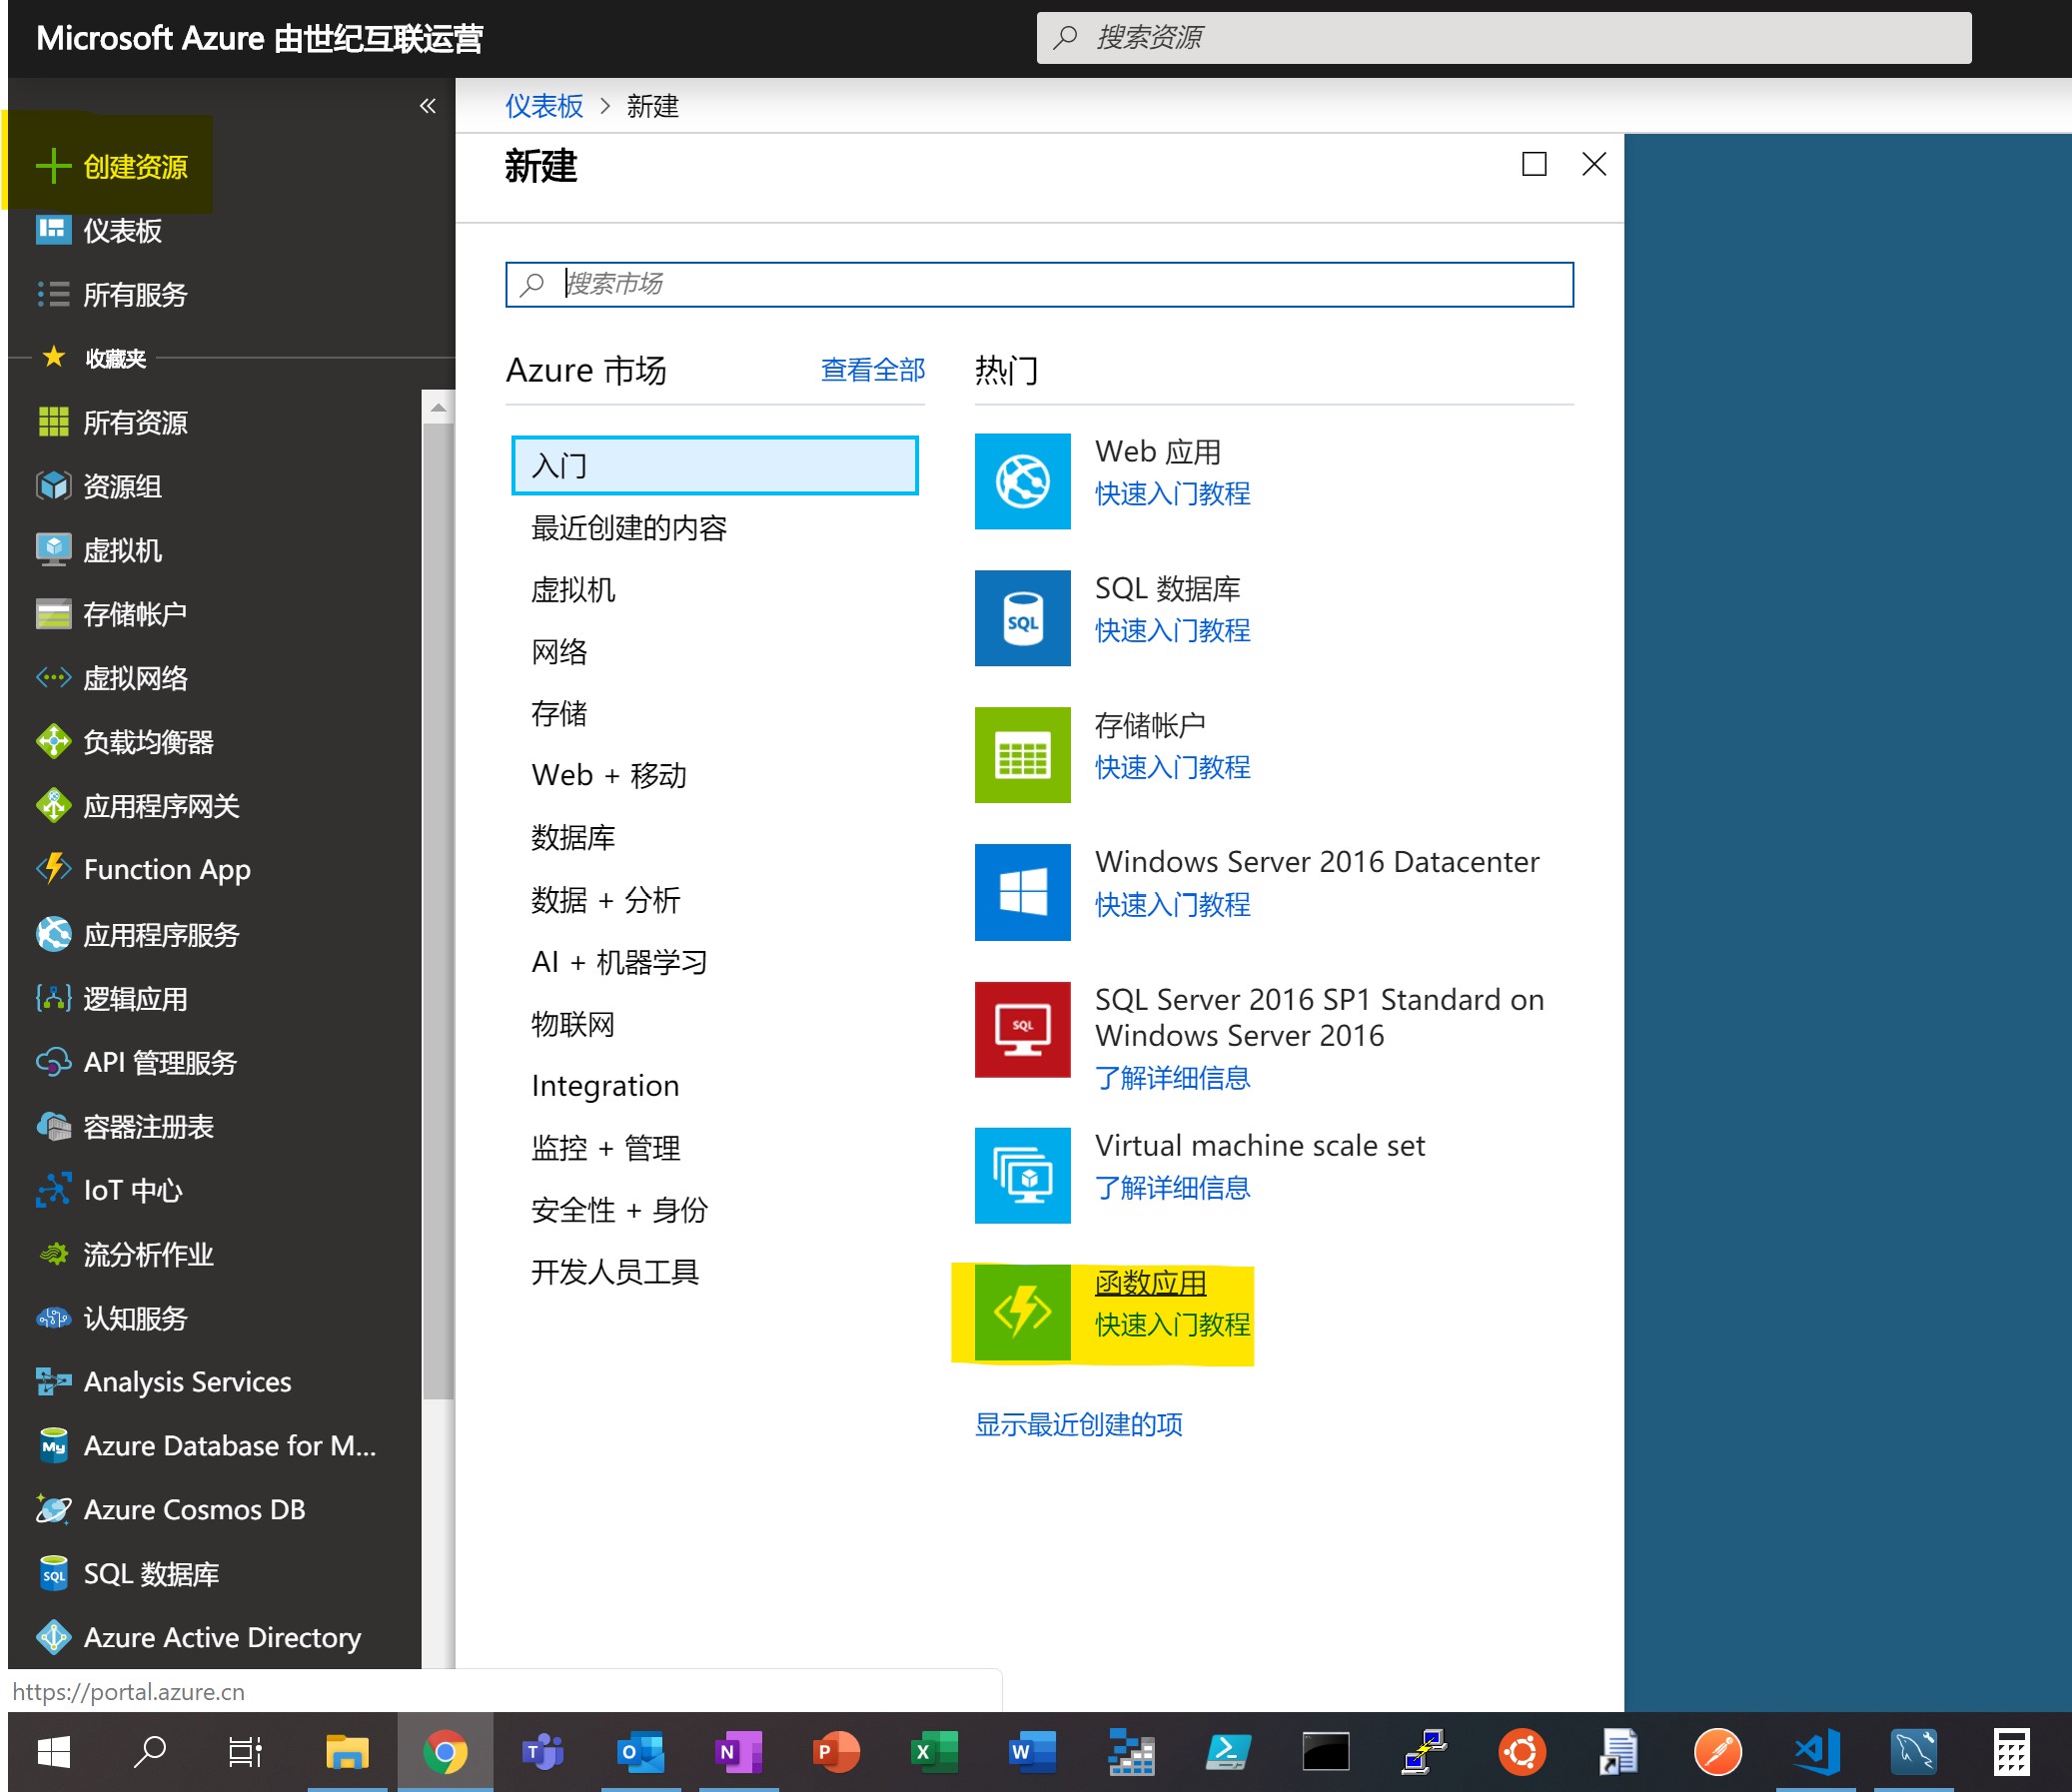The width and height of the screenshot is (2072, 1792).
Task: Click the Web 应用 tile icon
Action: [x=1022, y=481]
